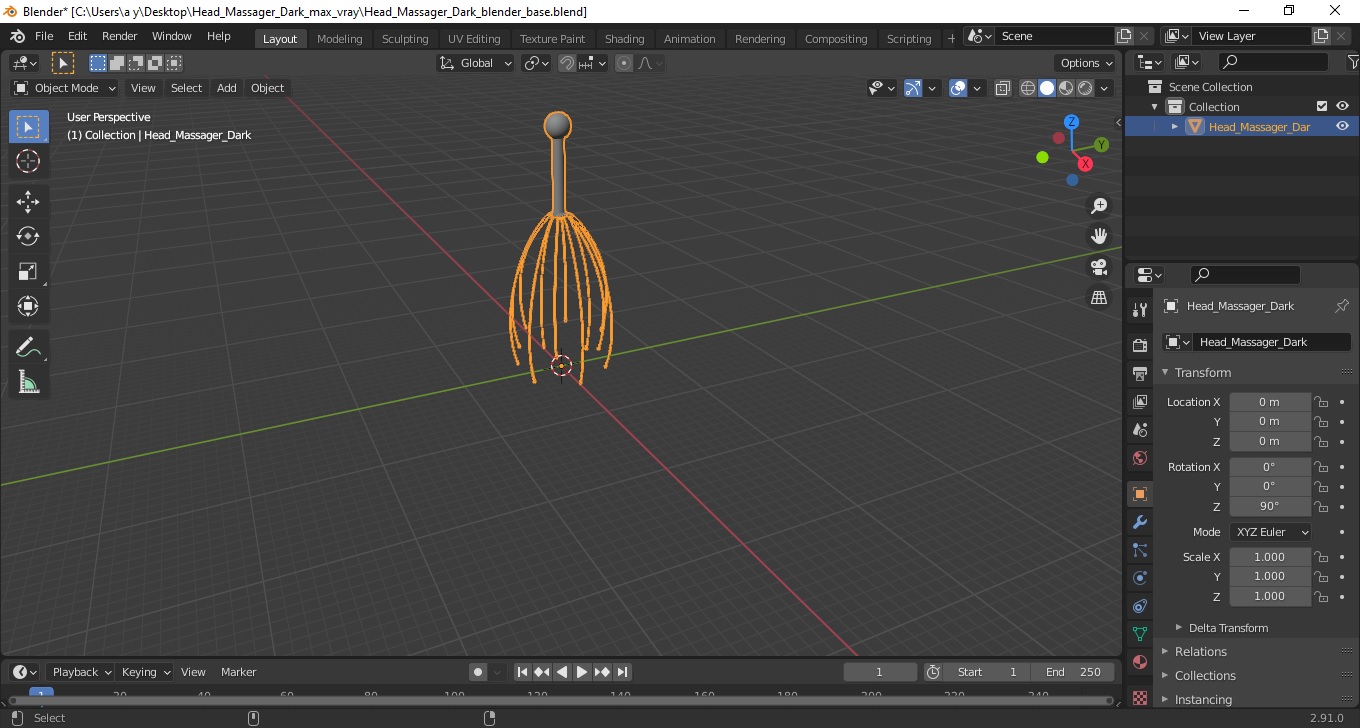Expand Head_Massager_Dar in the outliner

1175,127
